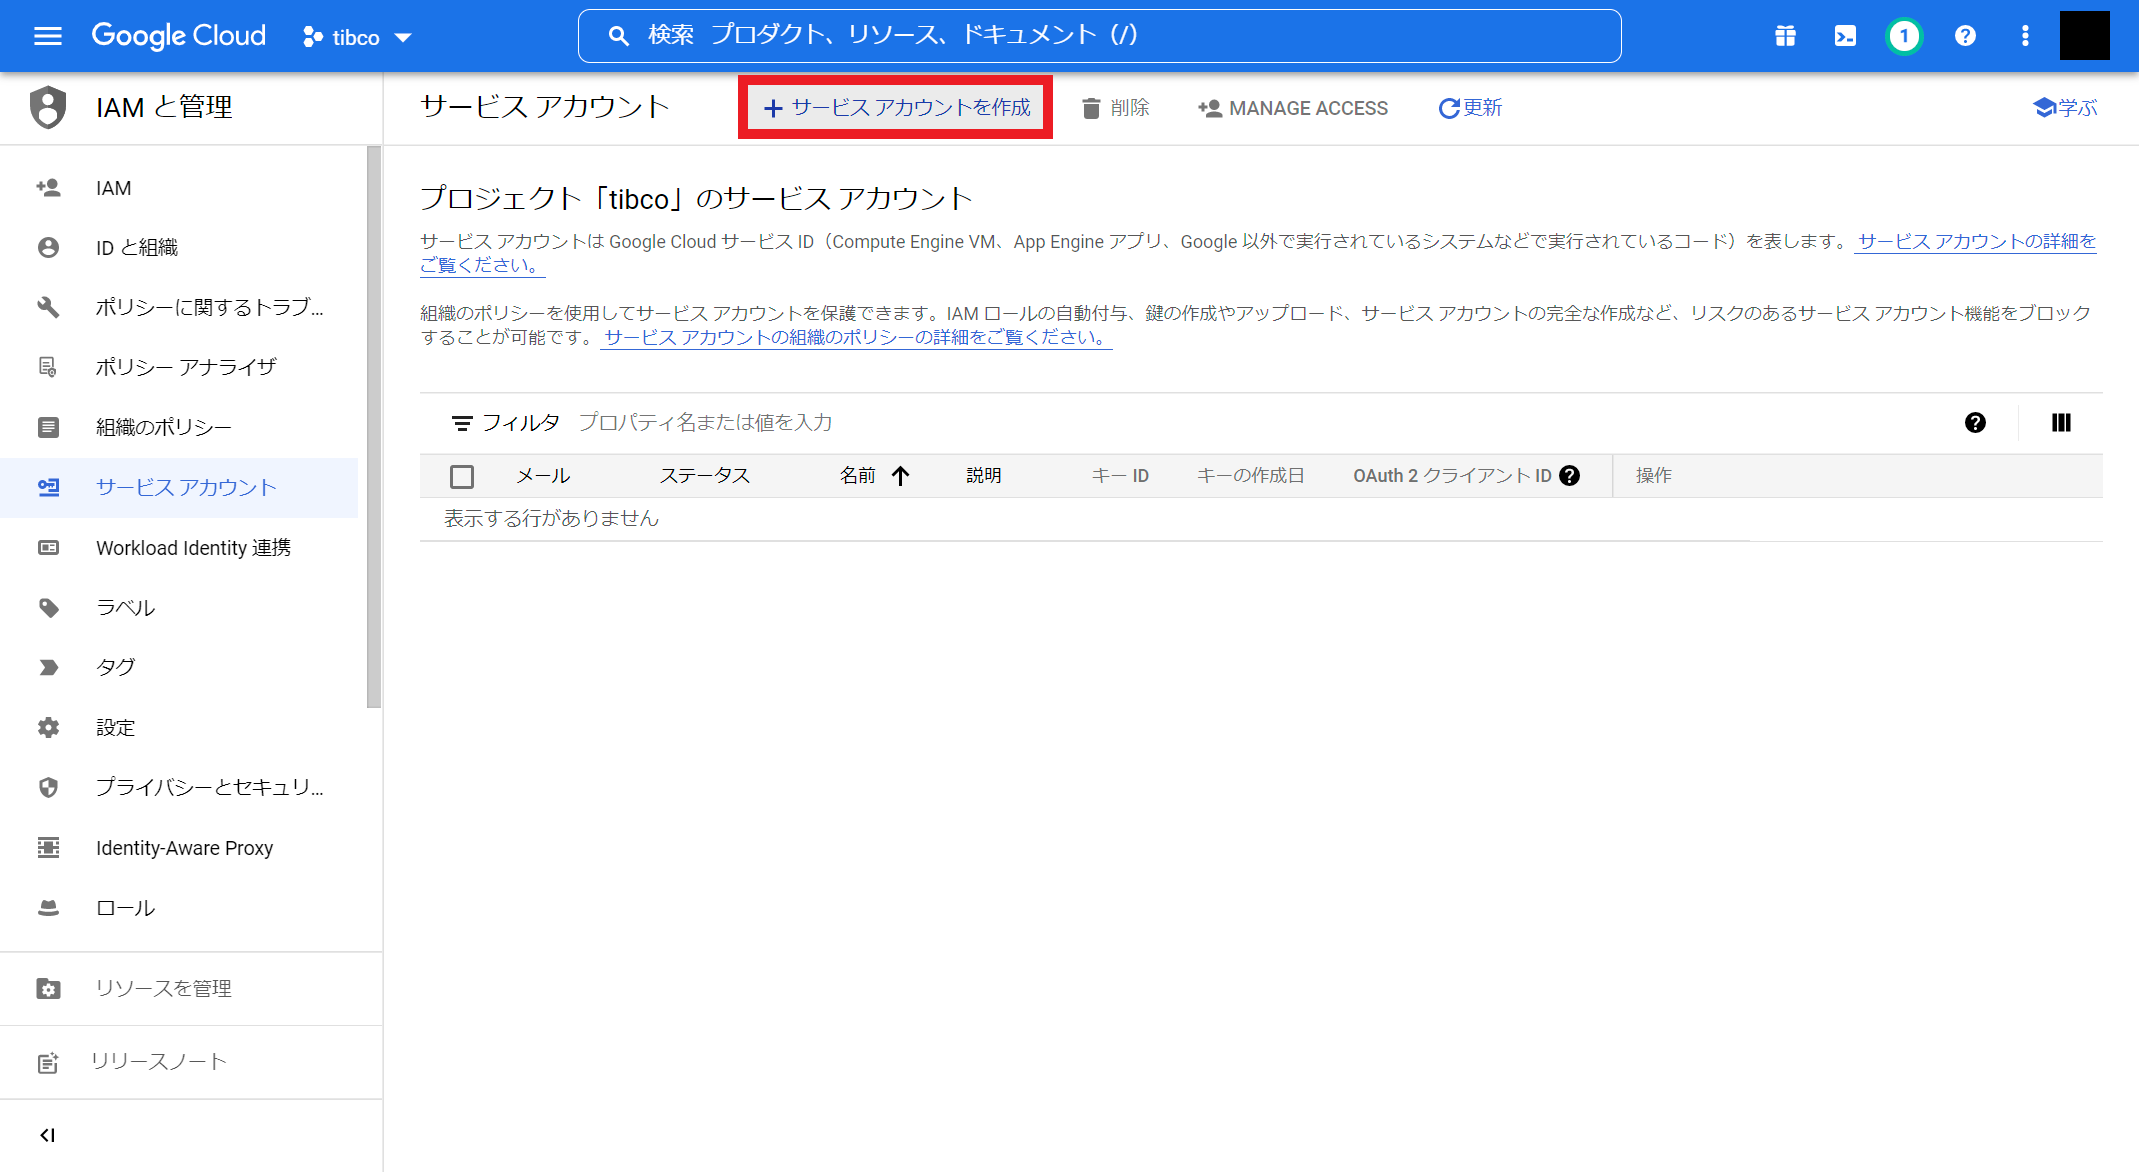Open the tibco project selector dropdown
Screen dimensions: 2139x1172
coord(357,37)
